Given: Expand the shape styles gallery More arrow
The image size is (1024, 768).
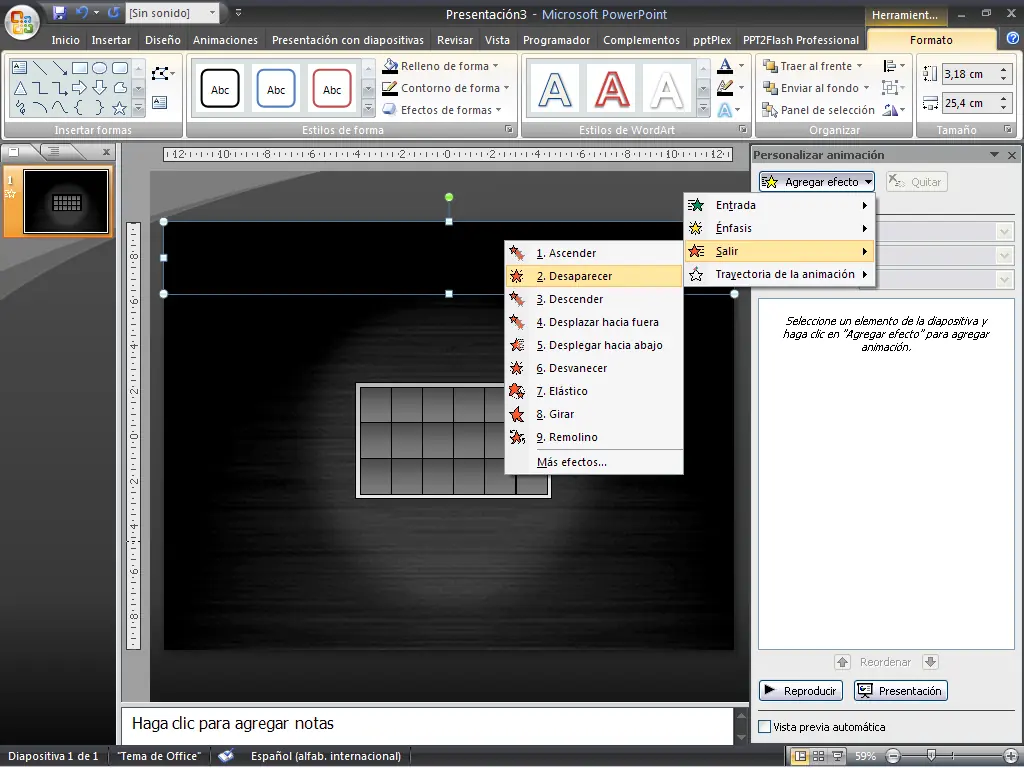Looking at the screenshot, I should [368, 108].
